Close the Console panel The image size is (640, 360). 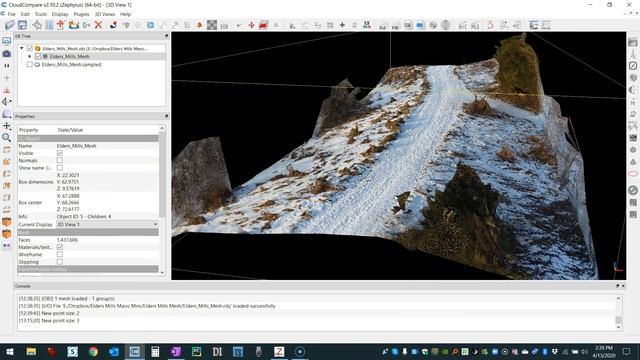623,286
